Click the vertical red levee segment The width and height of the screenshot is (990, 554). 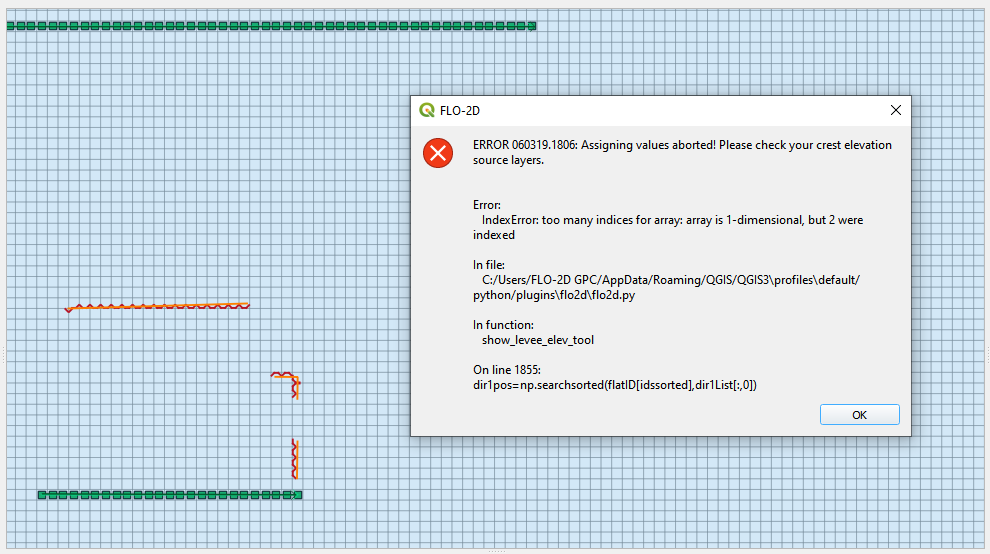pos(295,459)
